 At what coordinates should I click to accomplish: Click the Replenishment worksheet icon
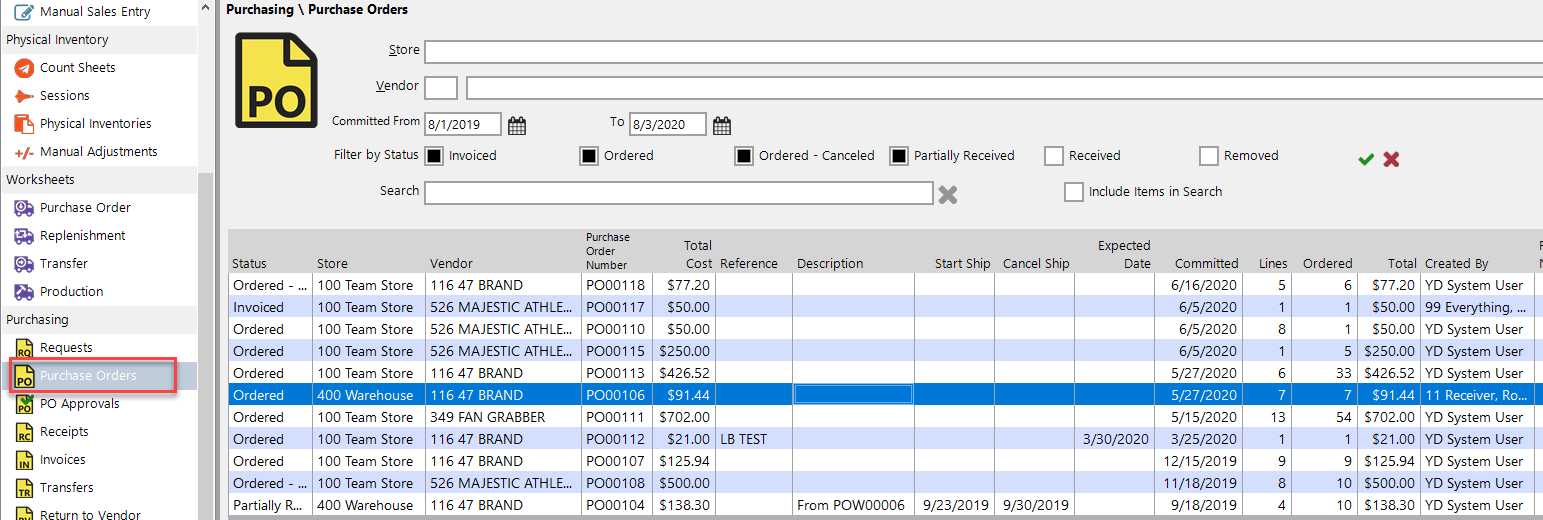pos(24,236)
